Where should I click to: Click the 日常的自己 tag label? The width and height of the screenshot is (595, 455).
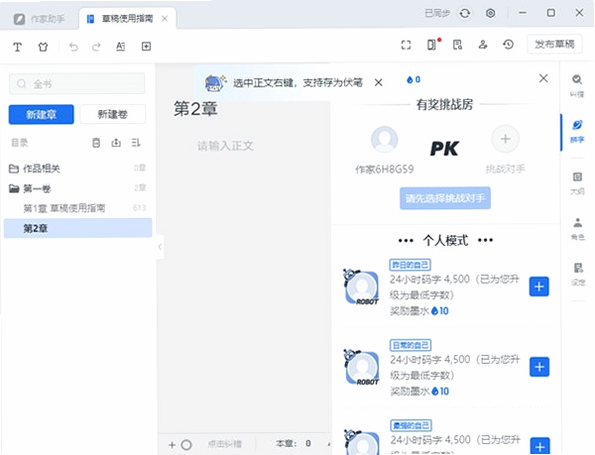point(411,345)
